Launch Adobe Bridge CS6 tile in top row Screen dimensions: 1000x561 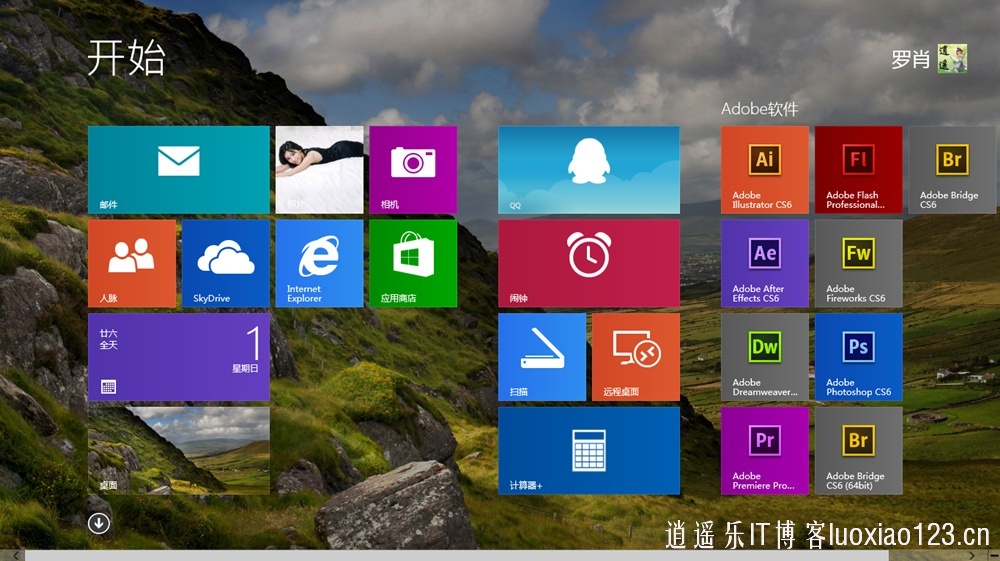tap(952, 170)
